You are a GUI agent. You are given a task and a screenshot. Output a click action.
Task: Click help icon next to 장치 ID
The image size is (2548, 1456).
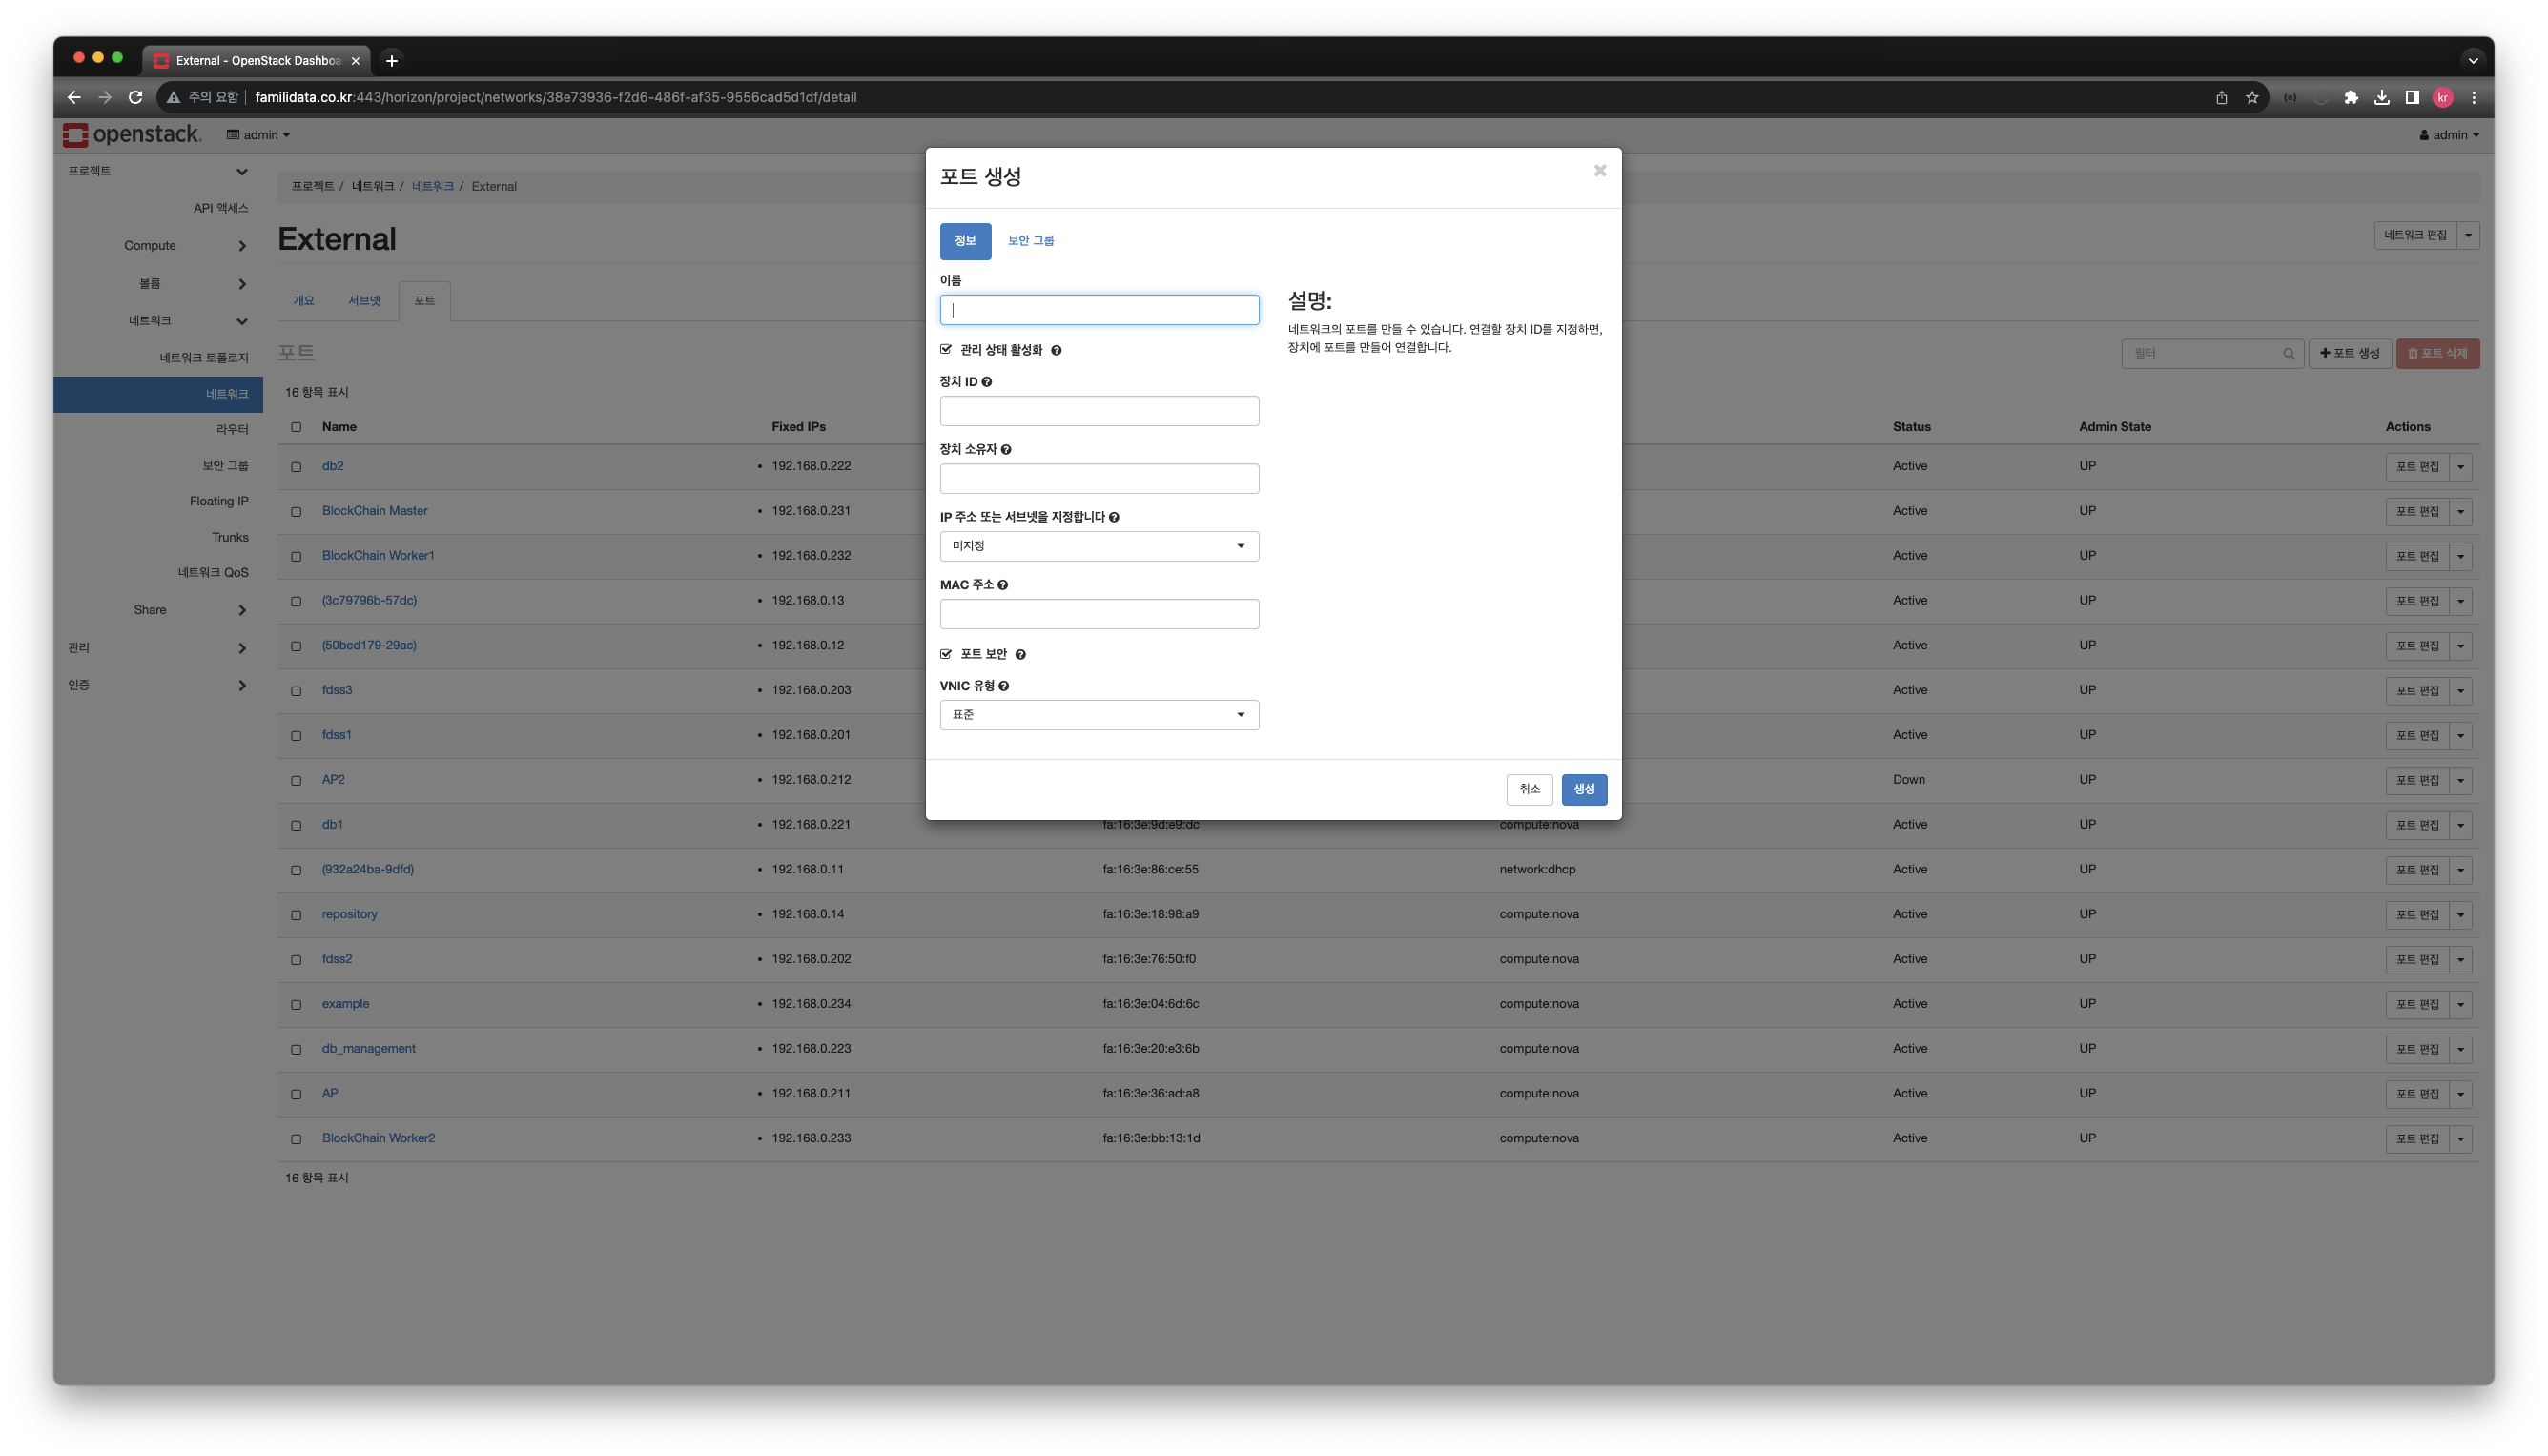tap(987, 382)
